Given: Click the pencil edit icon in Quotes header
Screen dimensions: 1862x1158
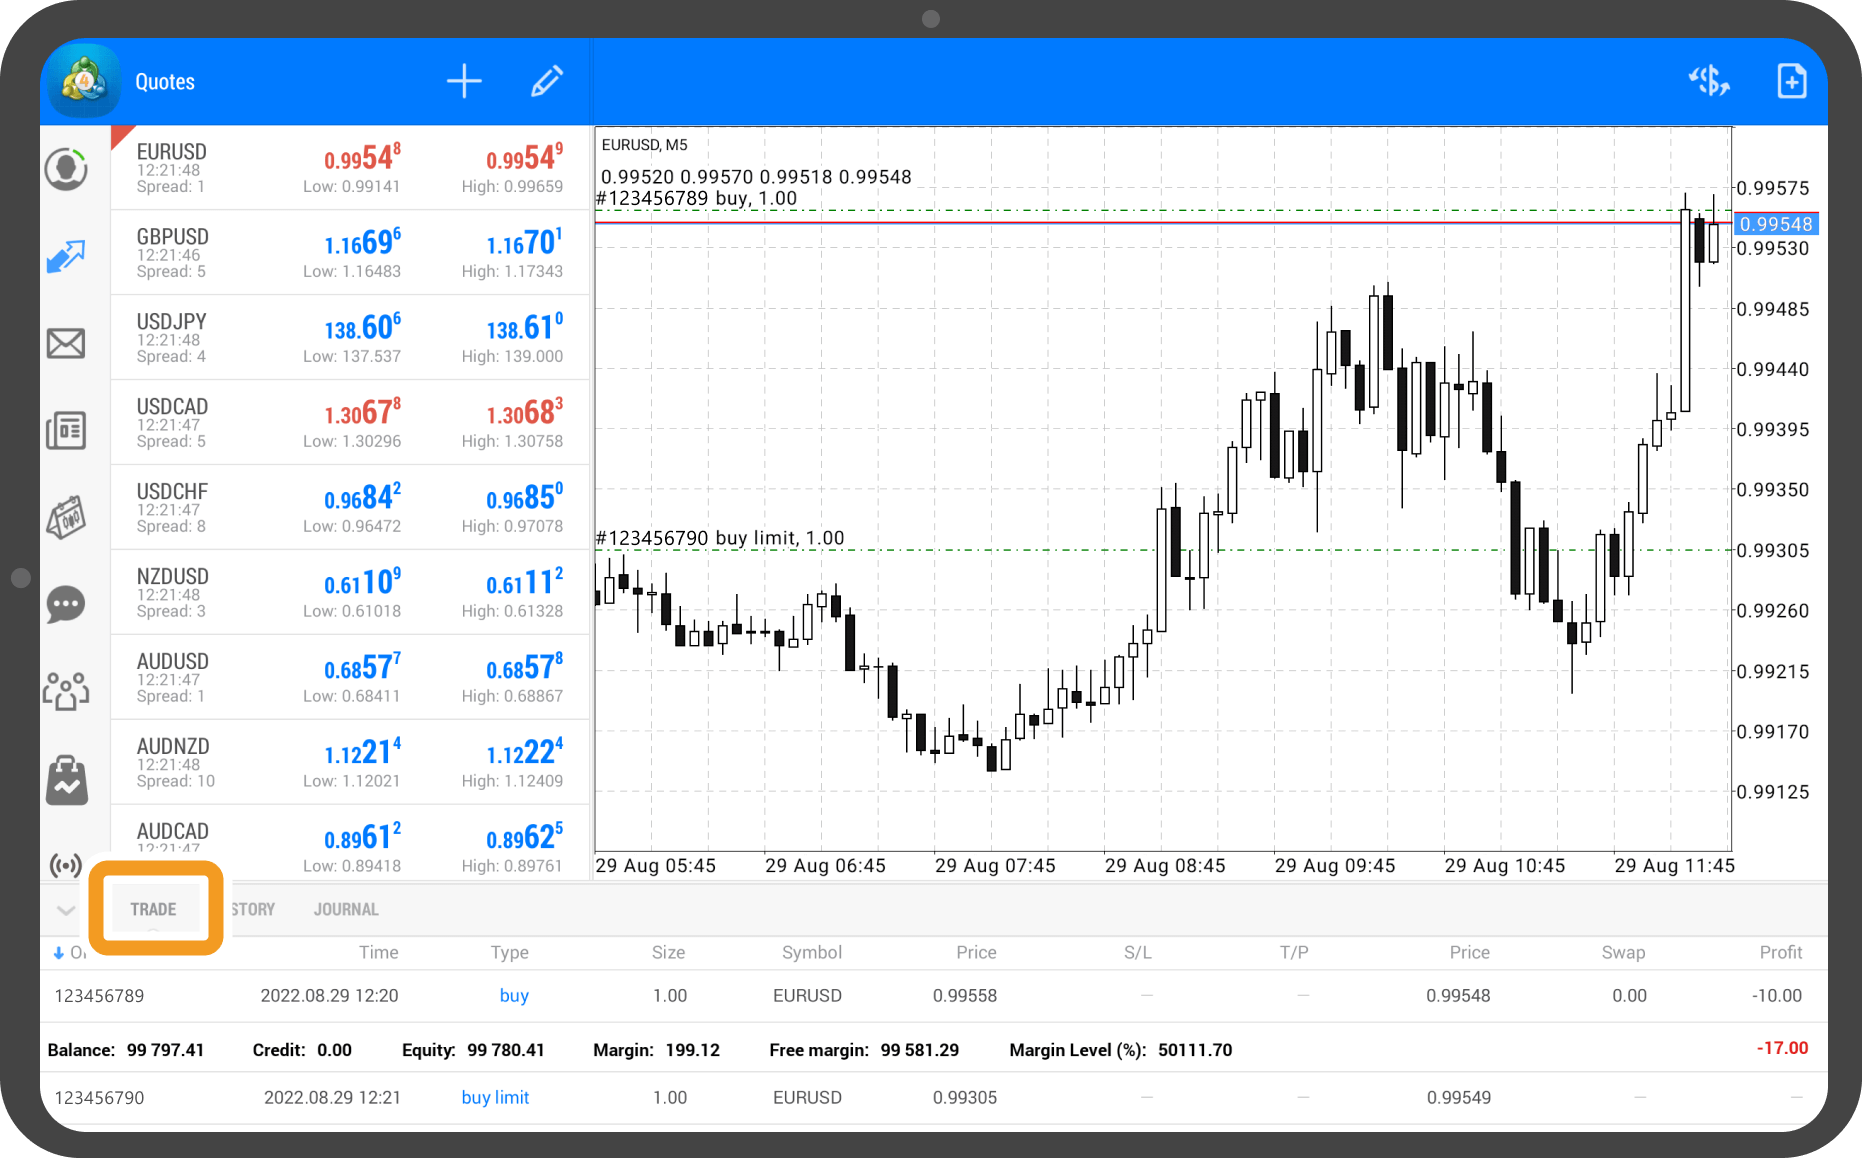Looking at the screenshot, I should 546,82.
